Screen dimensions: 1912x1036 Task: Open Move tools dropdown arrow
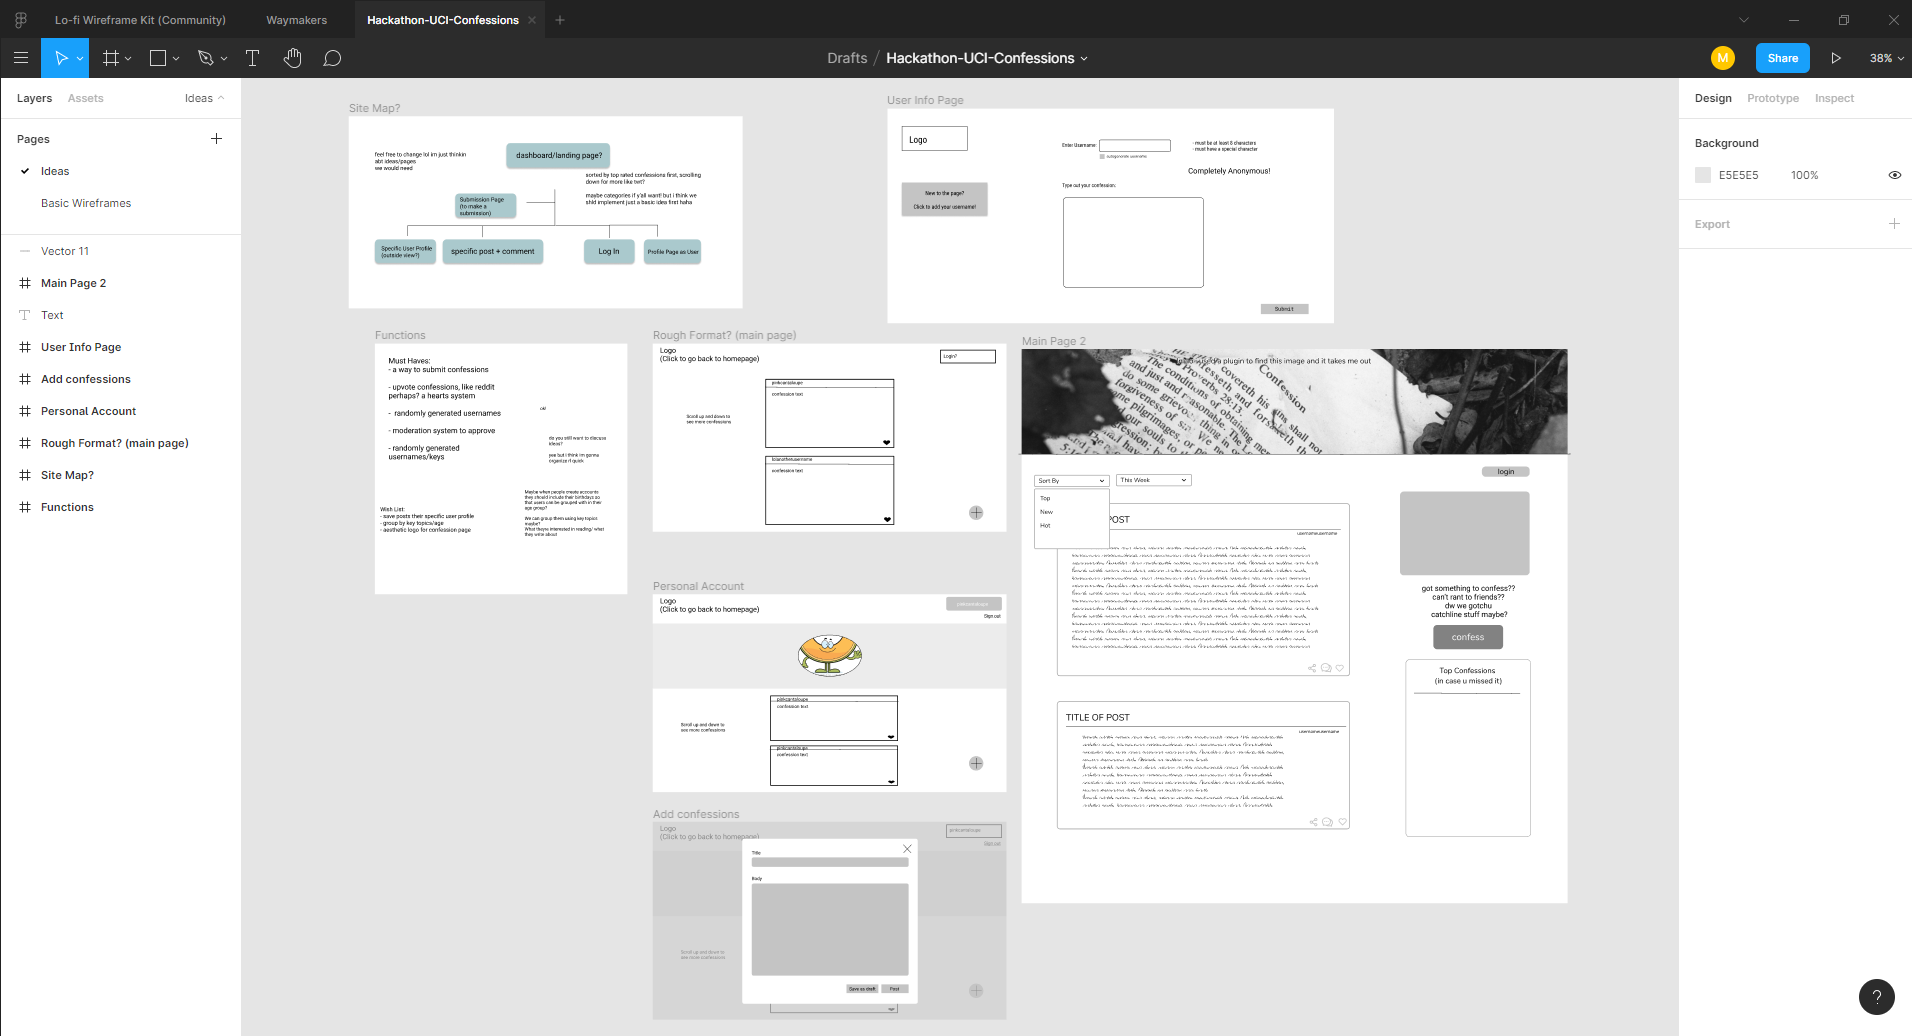click(80, 58)
